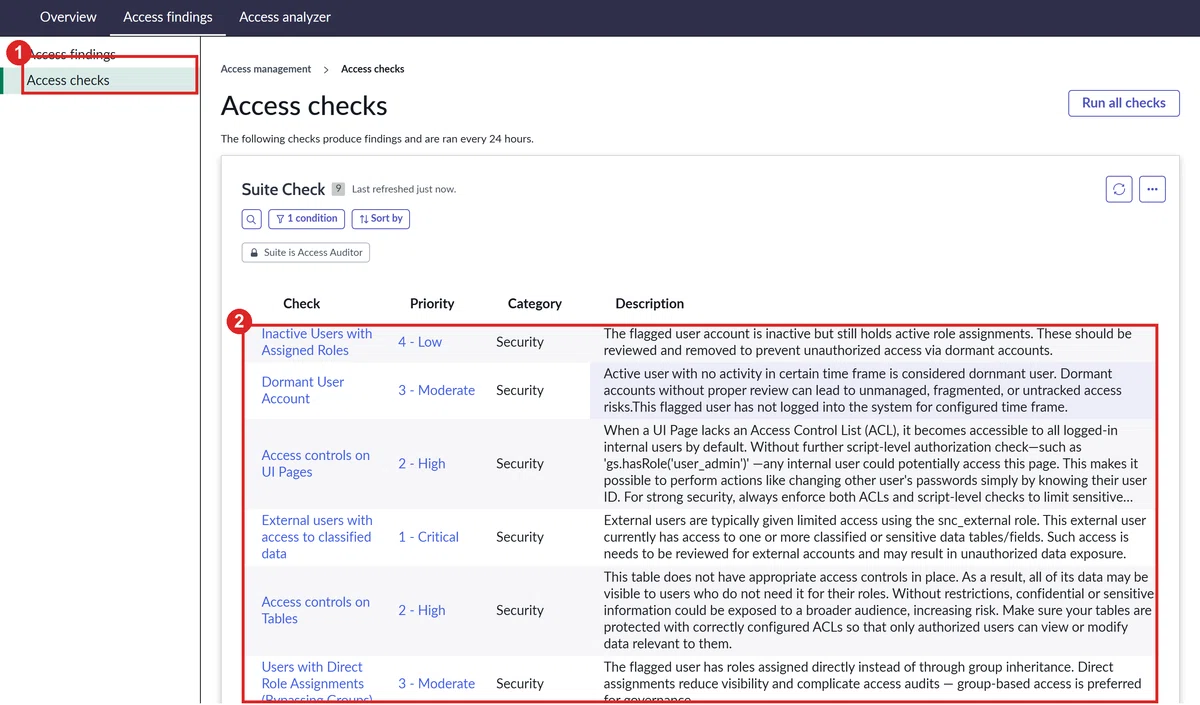Click the record count badge '9' beside Suite Check
This screenshot has width=1200, height=705.
pyautogui.click(x=338, y=189)
